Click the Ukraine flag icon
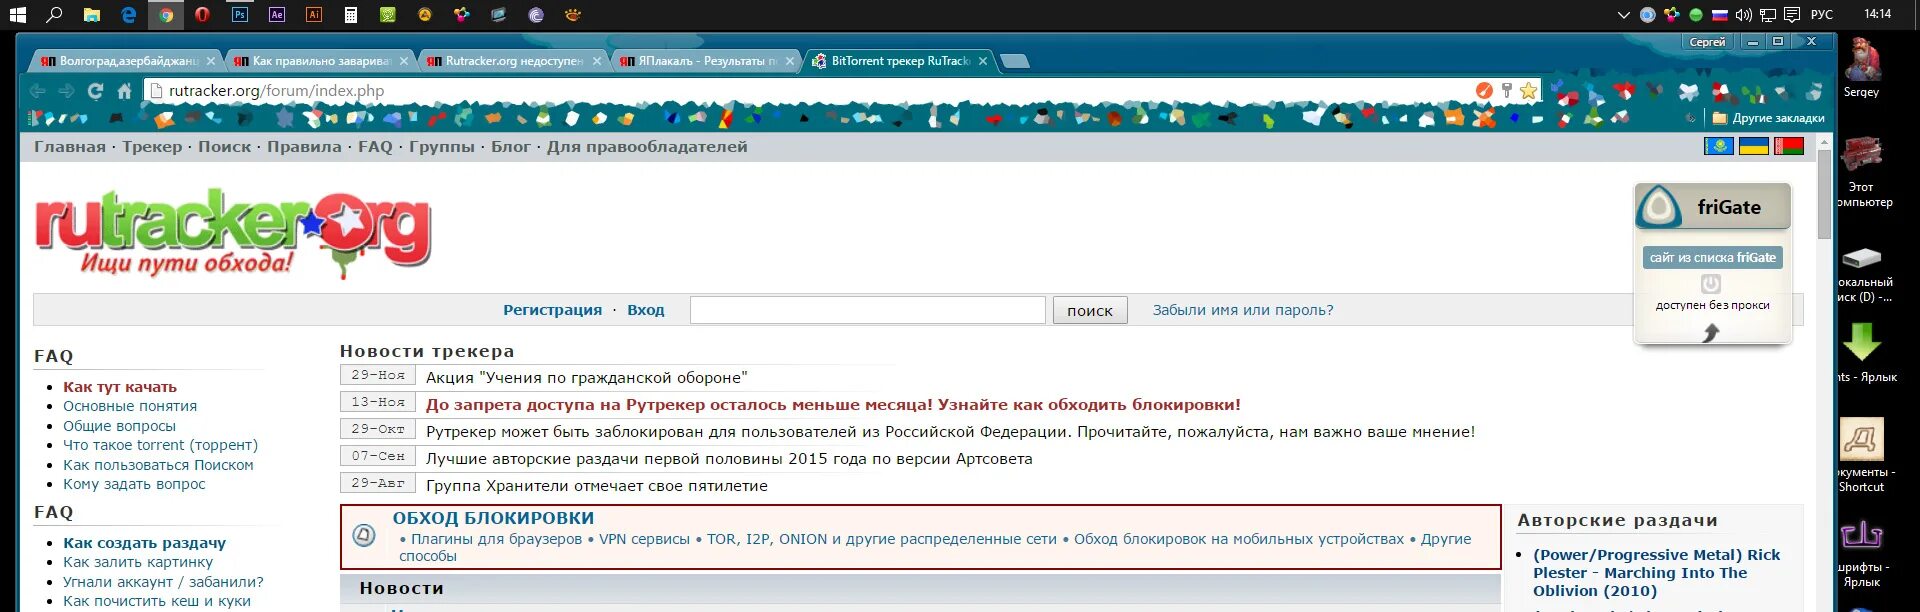The width and height of the screenshot is (1920, 612). [1754, 147]
